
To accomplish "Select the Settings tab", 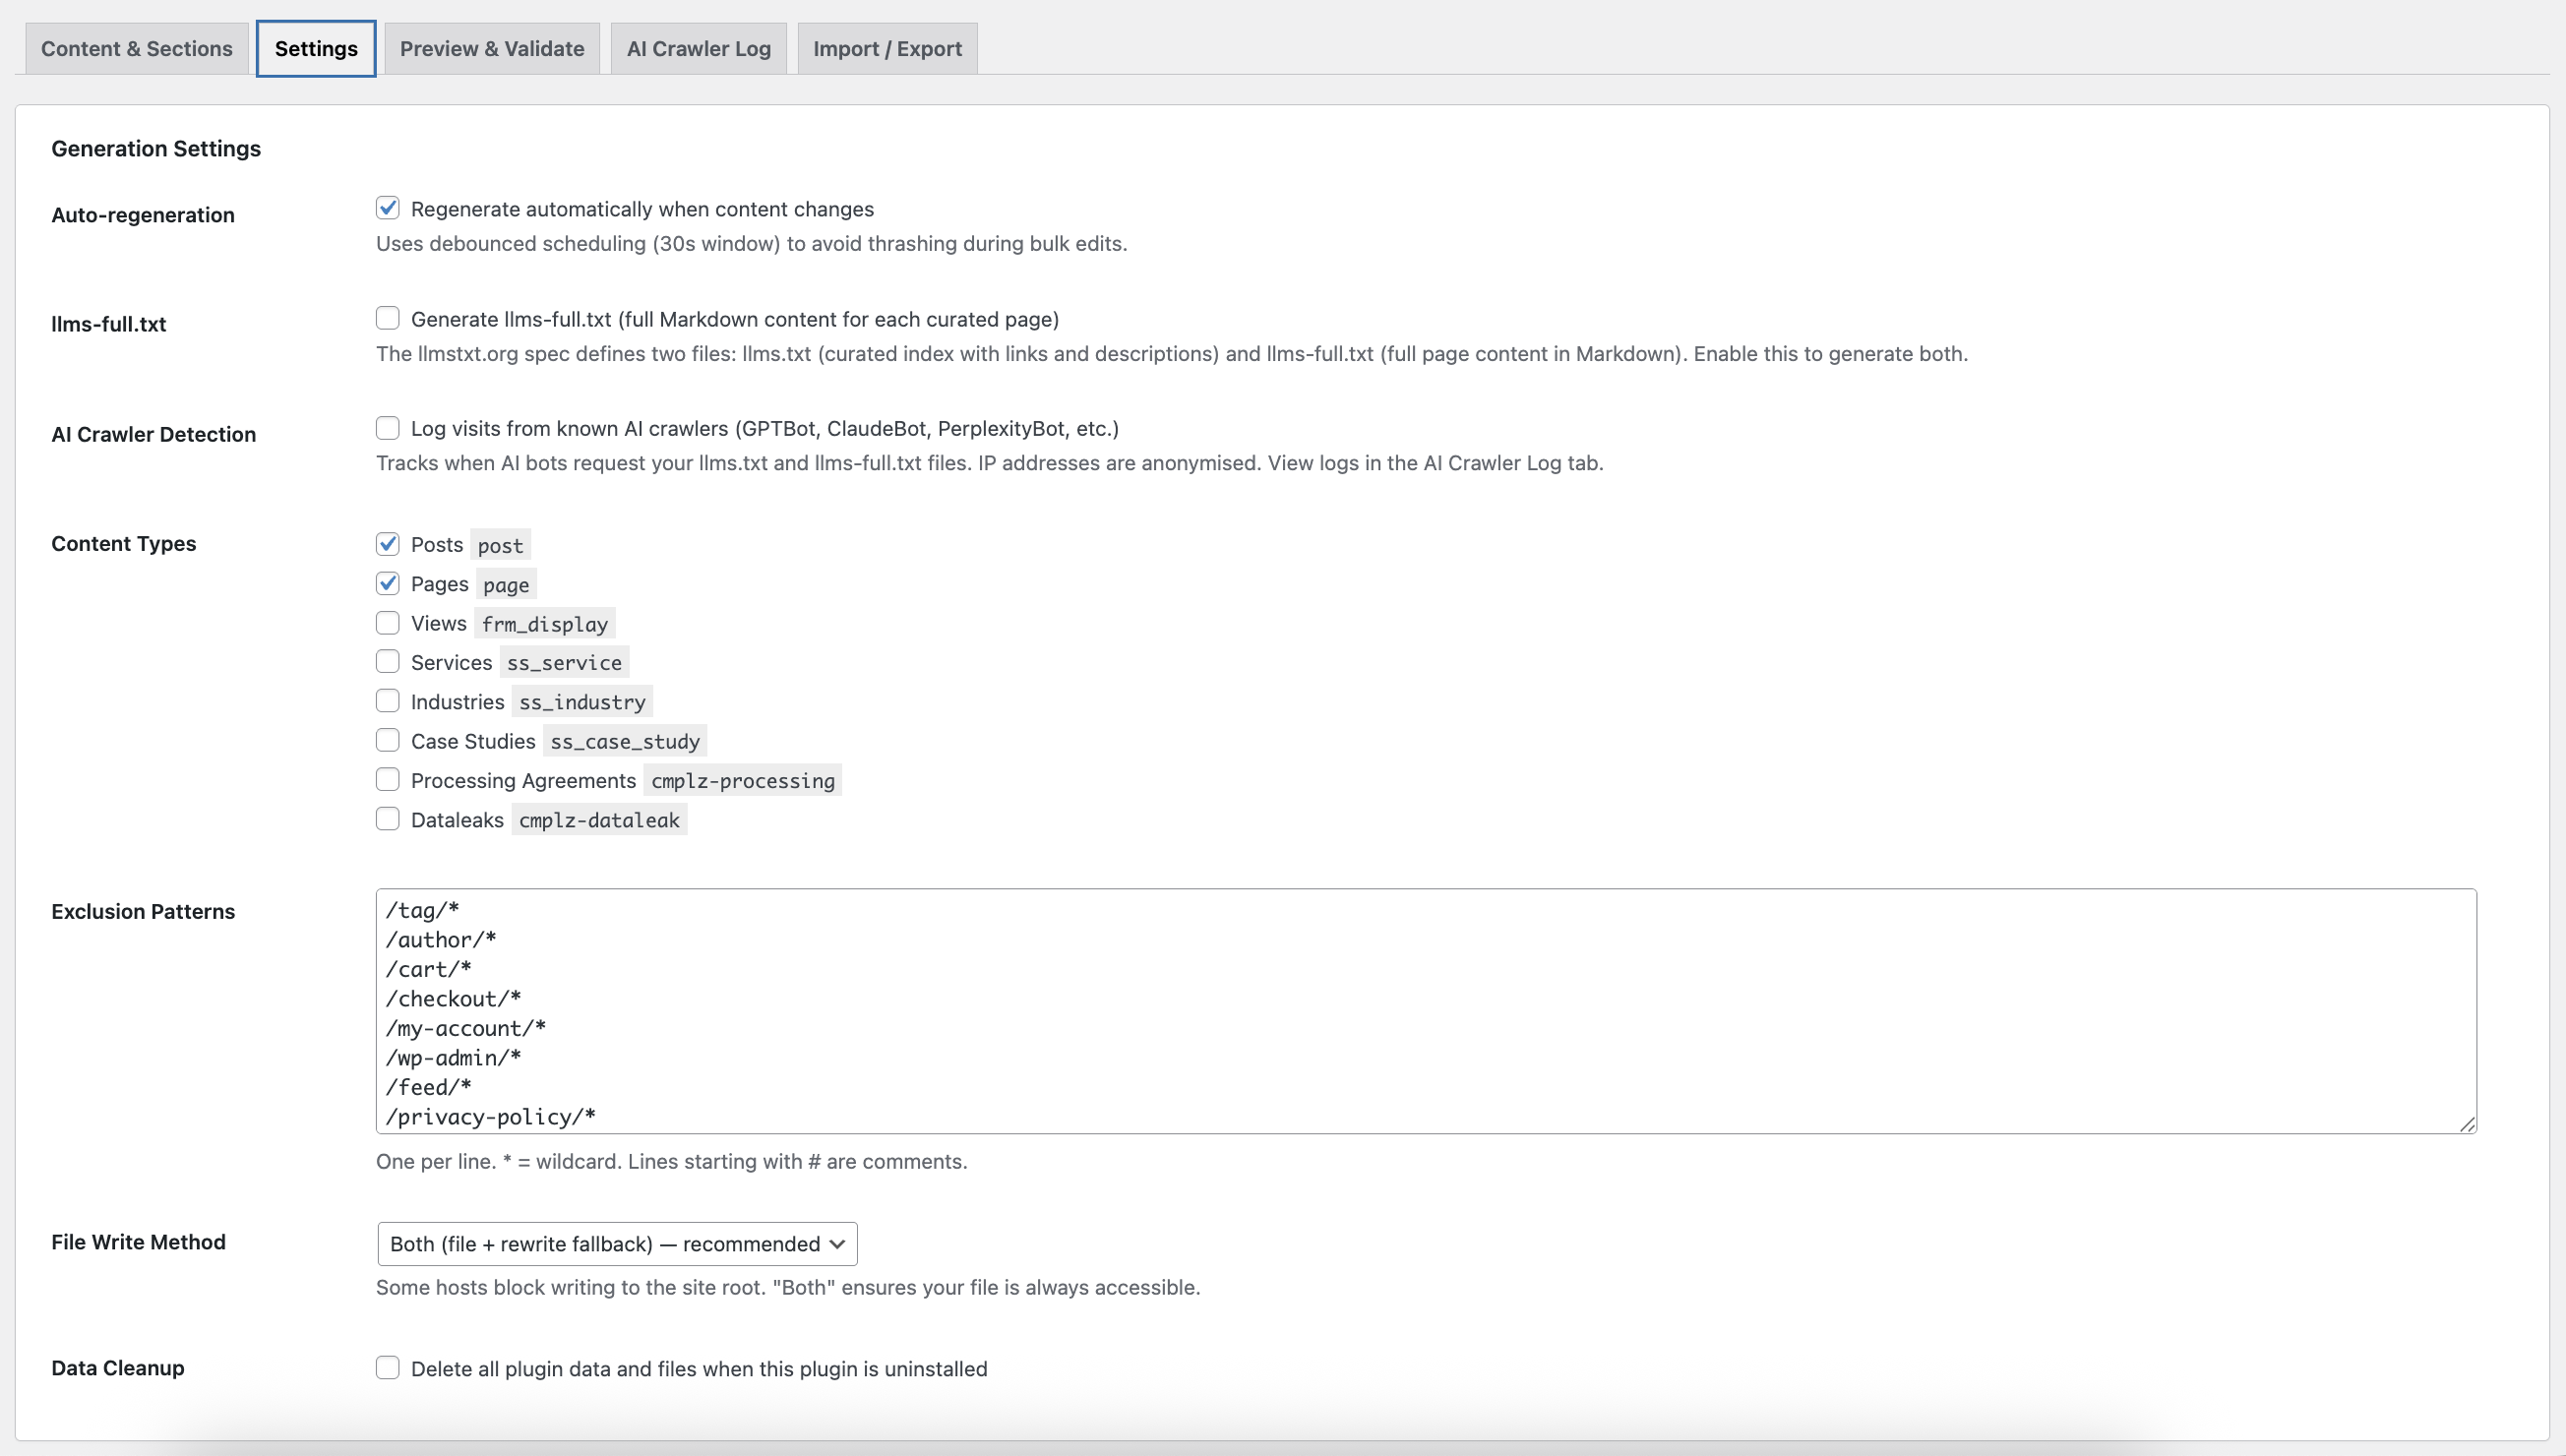I will (315, 47).
